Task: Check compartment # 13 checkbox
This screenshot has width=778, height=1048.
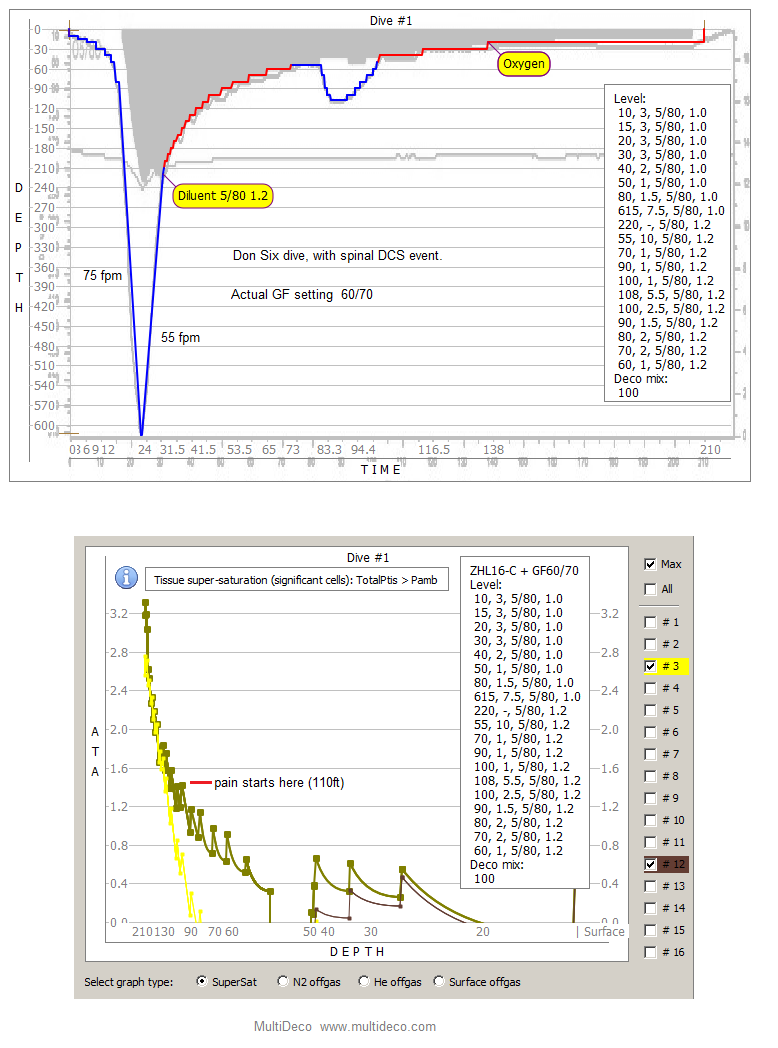Action: 650,886
